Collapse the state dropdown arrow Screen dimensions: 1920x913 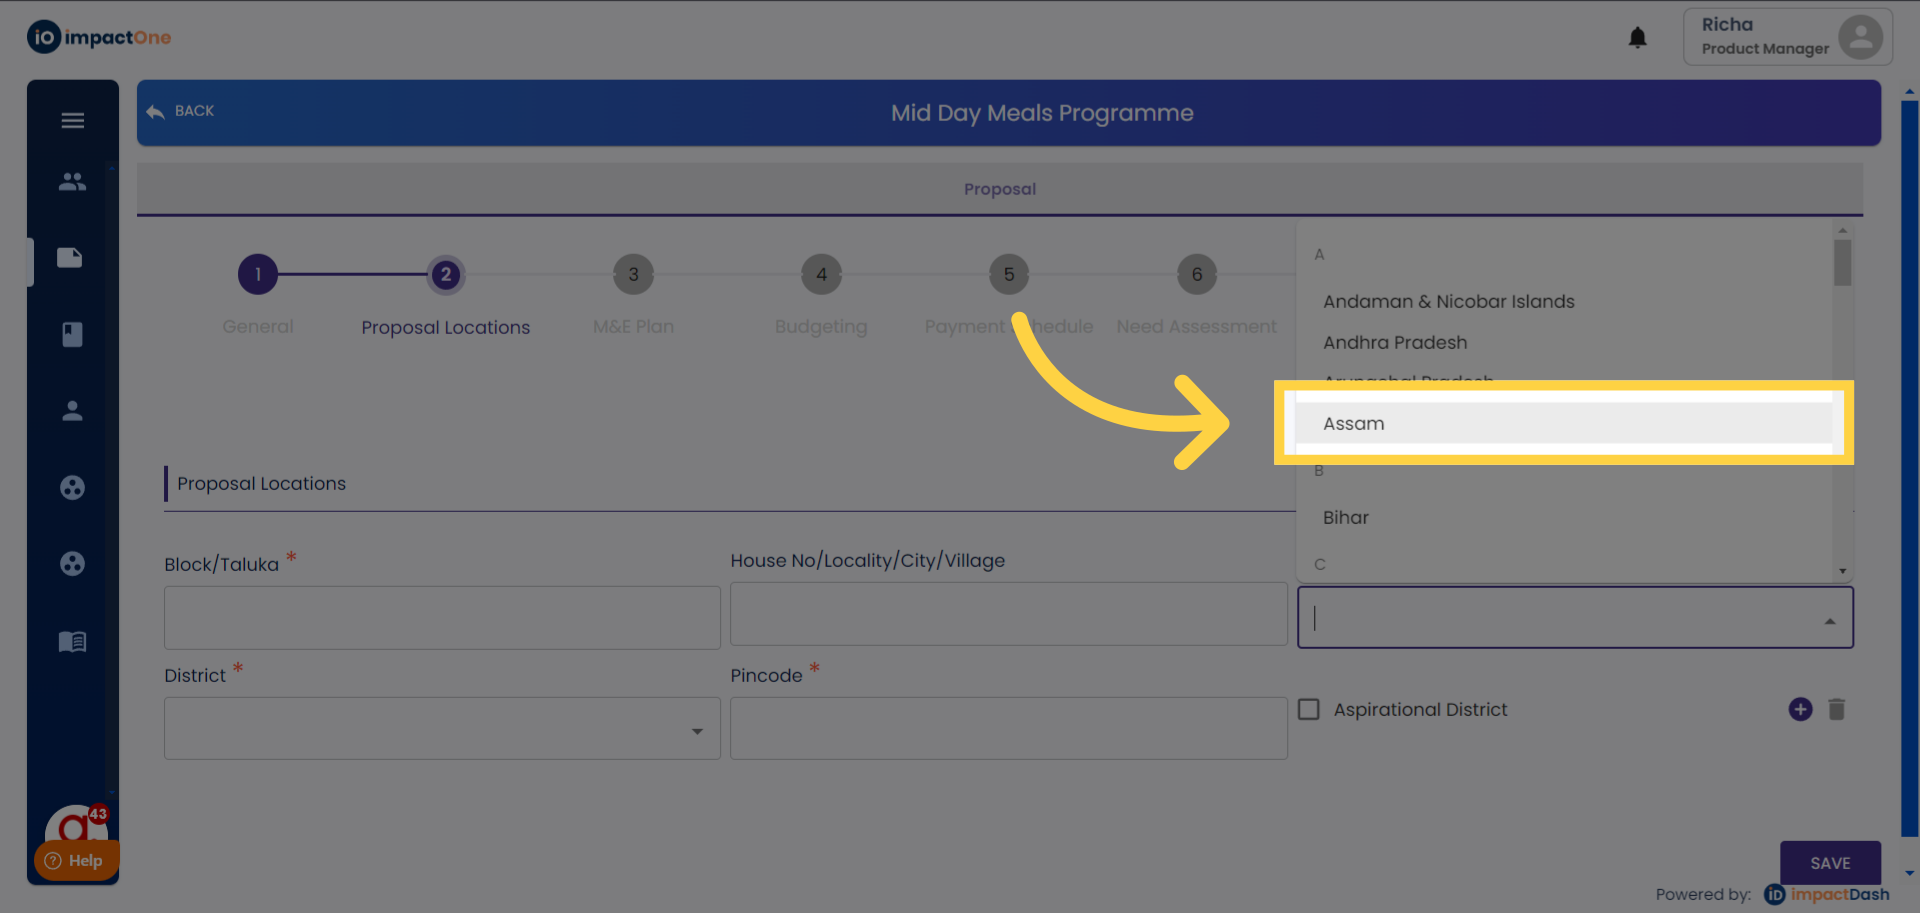click(1829, 621)
